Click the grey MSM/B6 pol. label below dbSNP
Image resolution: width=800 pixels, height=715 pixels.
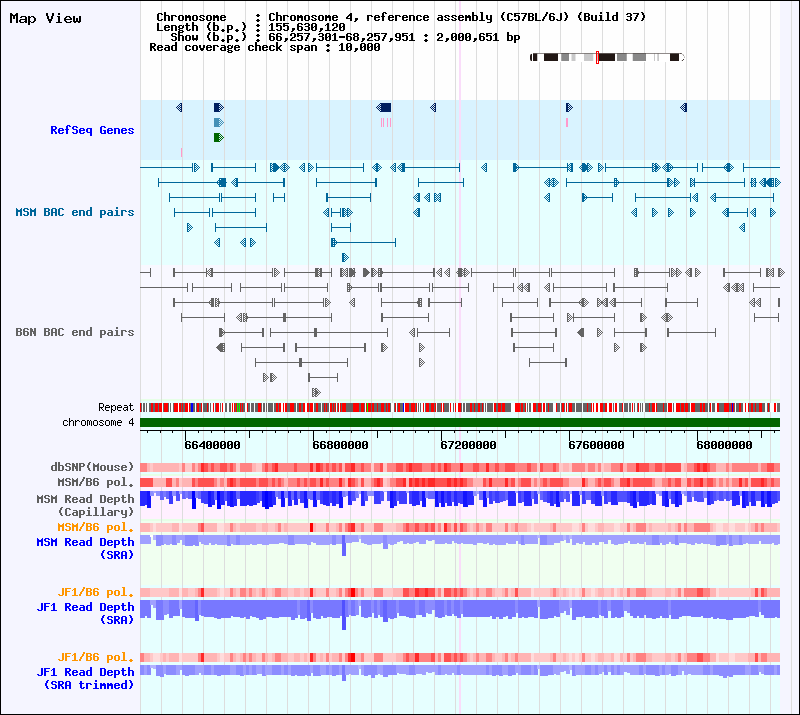[95, 482]
